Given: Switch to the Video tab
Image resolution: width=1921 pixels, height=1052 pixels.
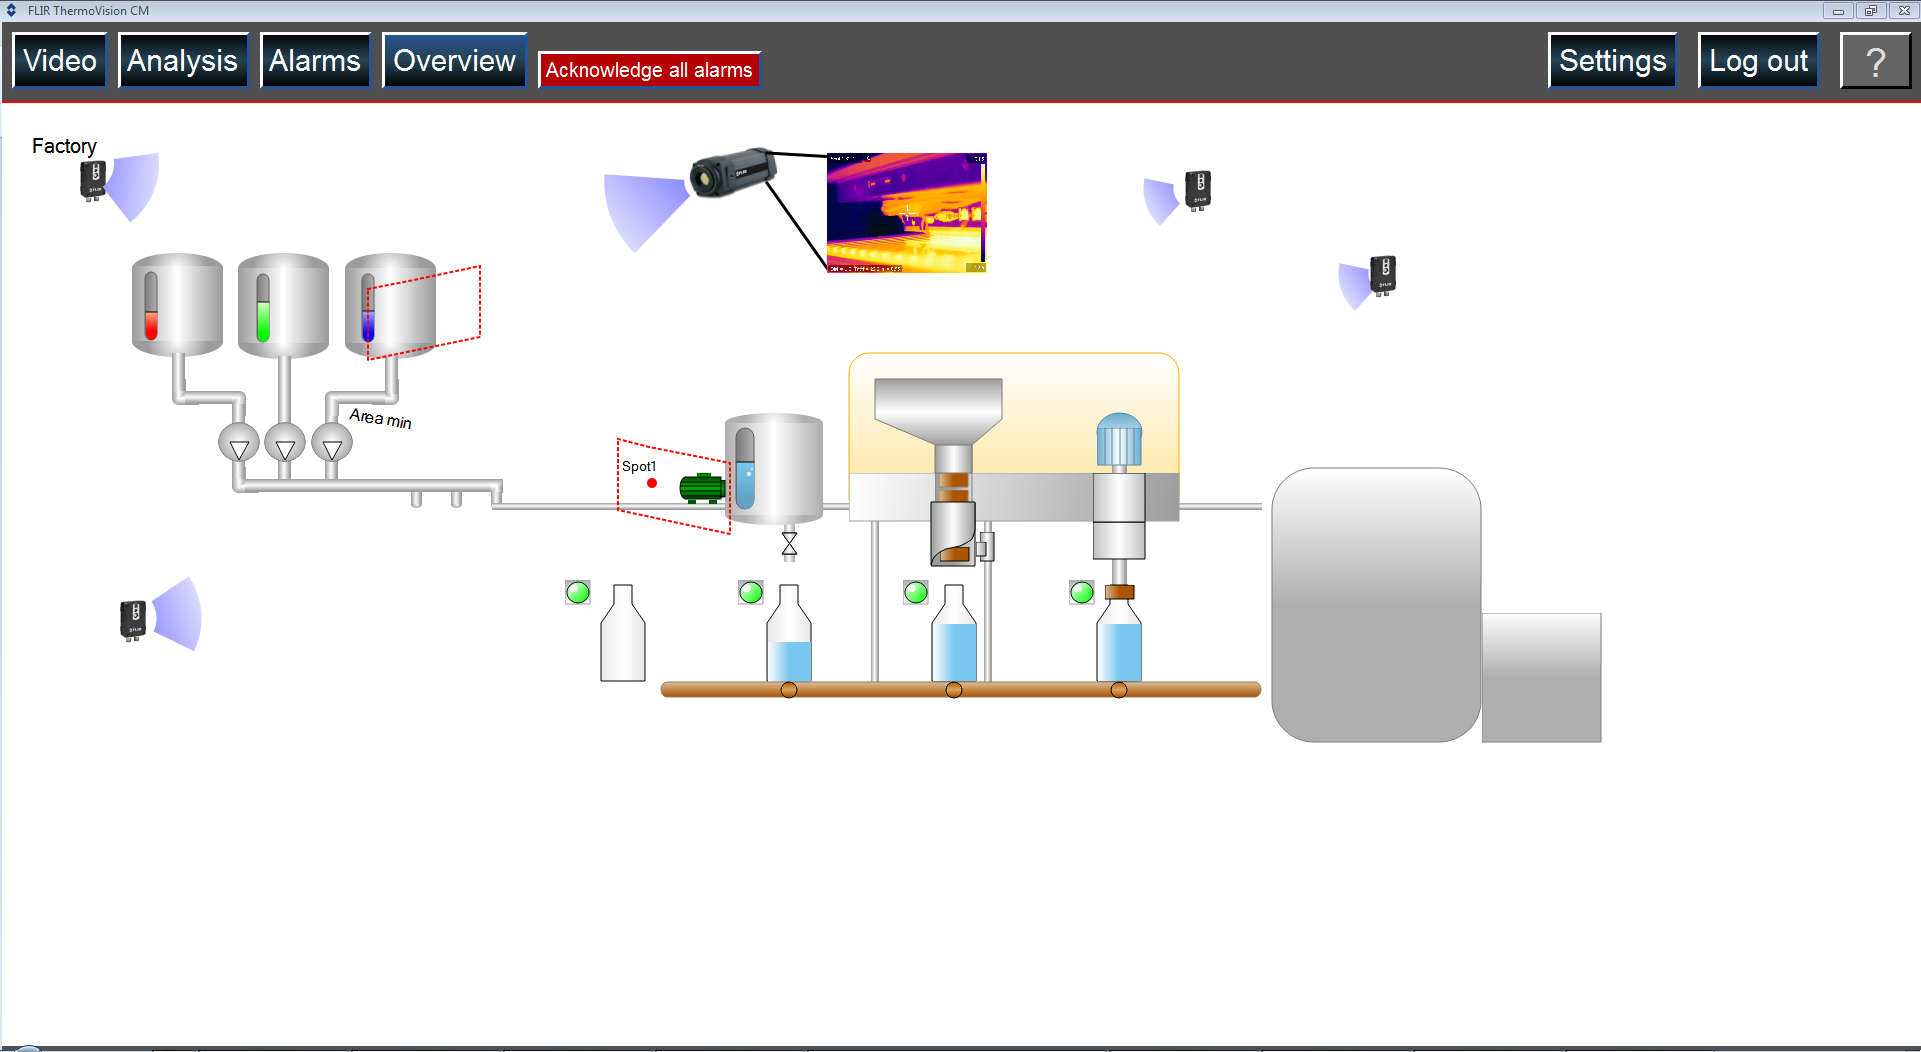Looking at the screenshot, I should click(58, 60).
